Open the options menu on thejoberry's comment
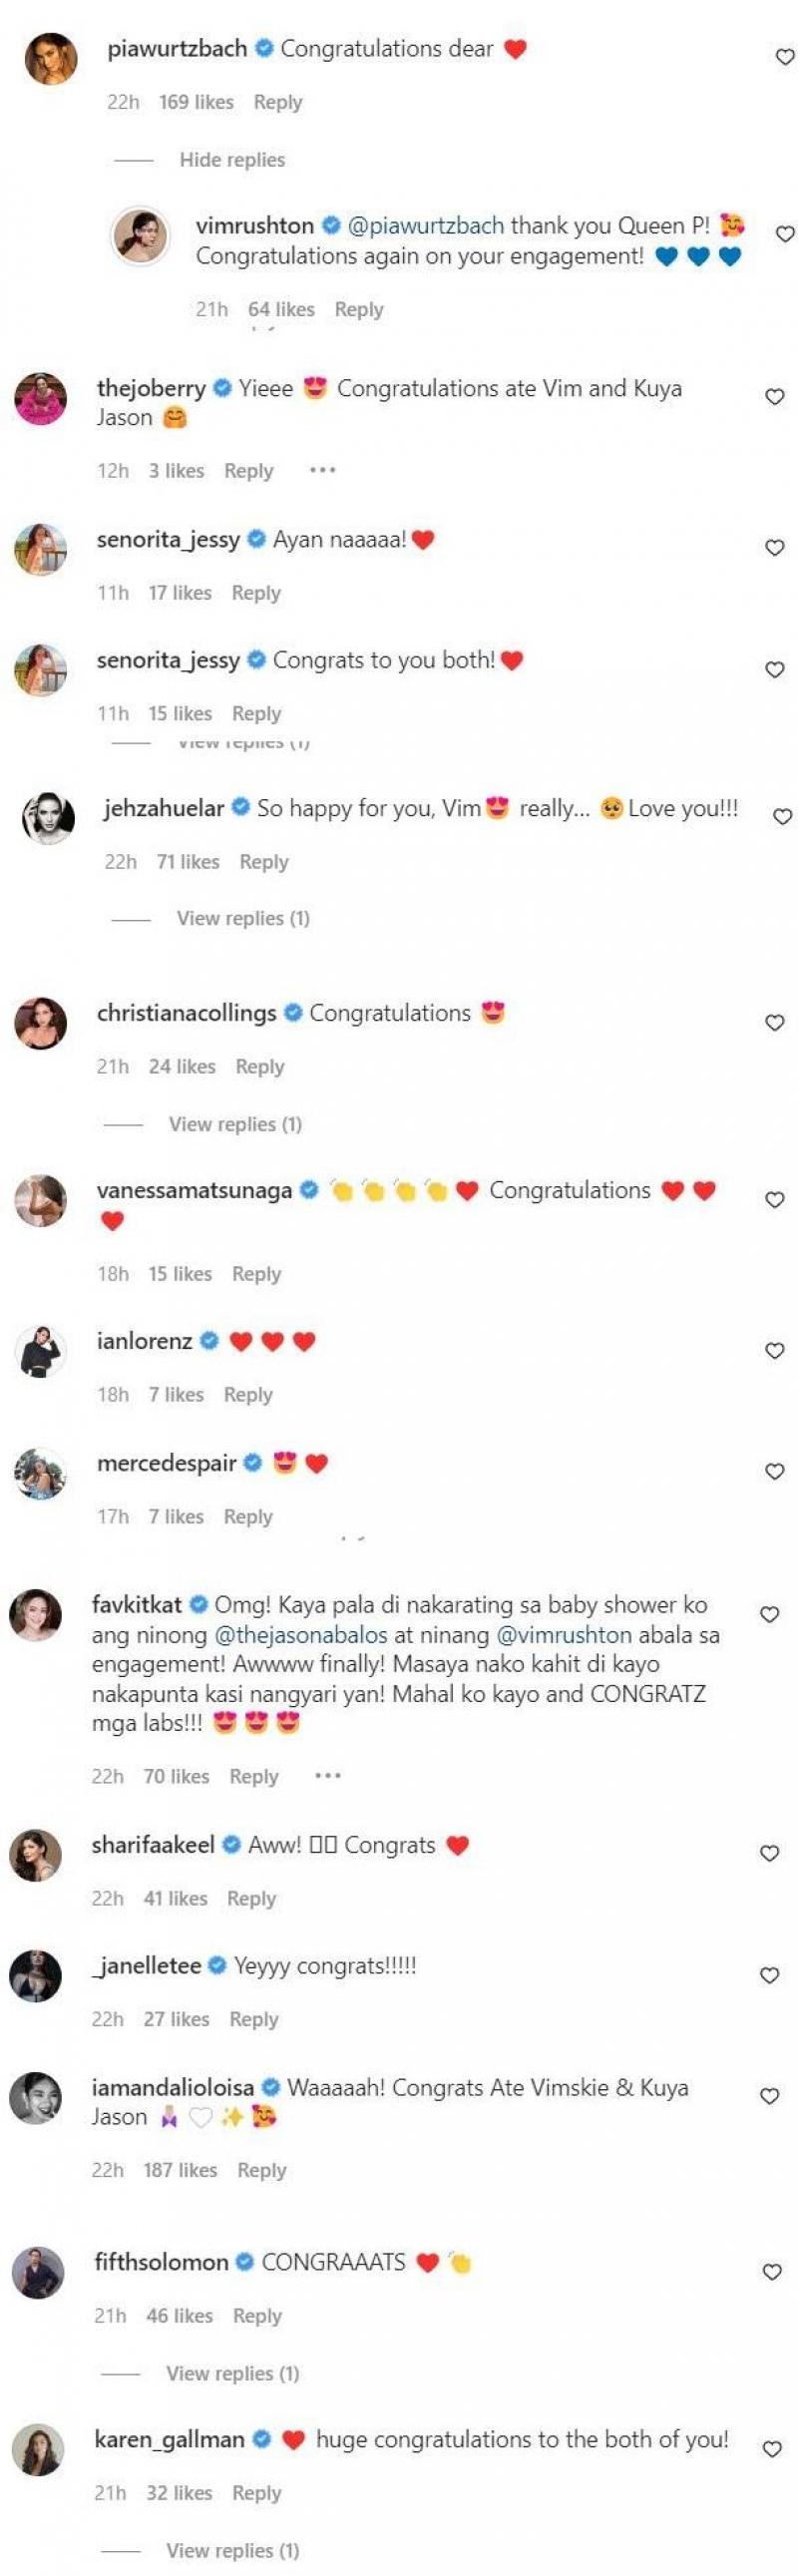The height and width of the screenshot is (2576, 798). (322, 470)
